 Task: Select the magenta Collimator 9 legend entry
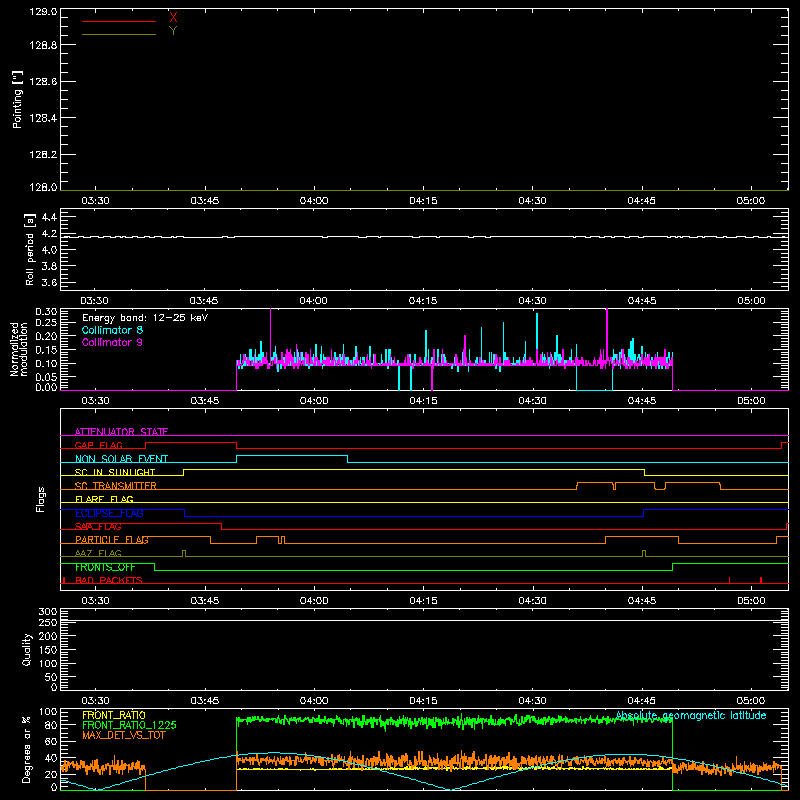(x=112, y=342)
